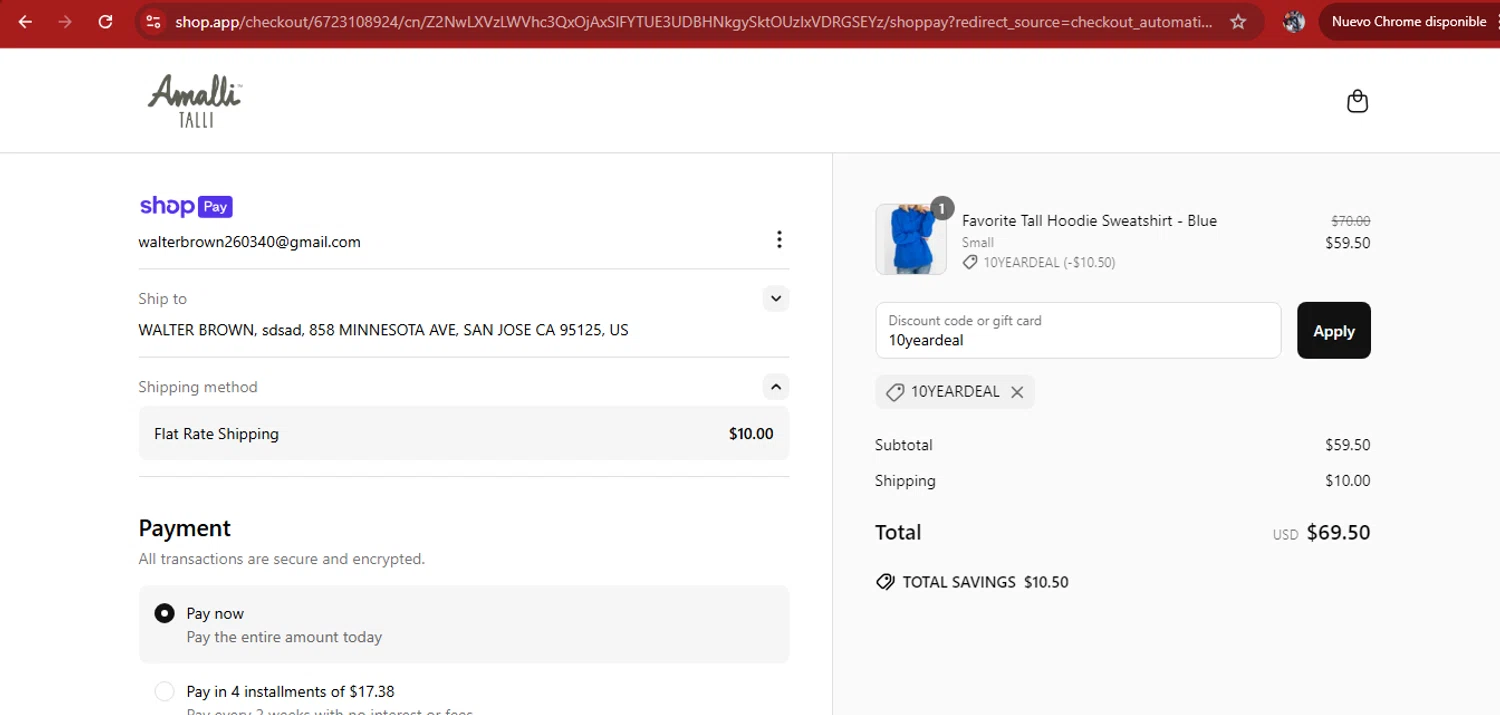
Task: Open the three-dot account options menu
Action: [x=779, y=239]
